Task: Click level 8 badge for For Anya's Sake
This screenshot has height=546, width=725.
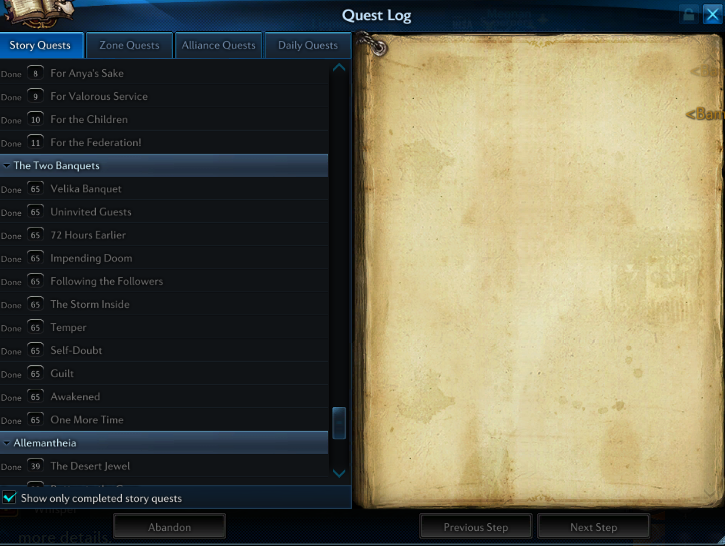Action: click(x=35, y=73)
